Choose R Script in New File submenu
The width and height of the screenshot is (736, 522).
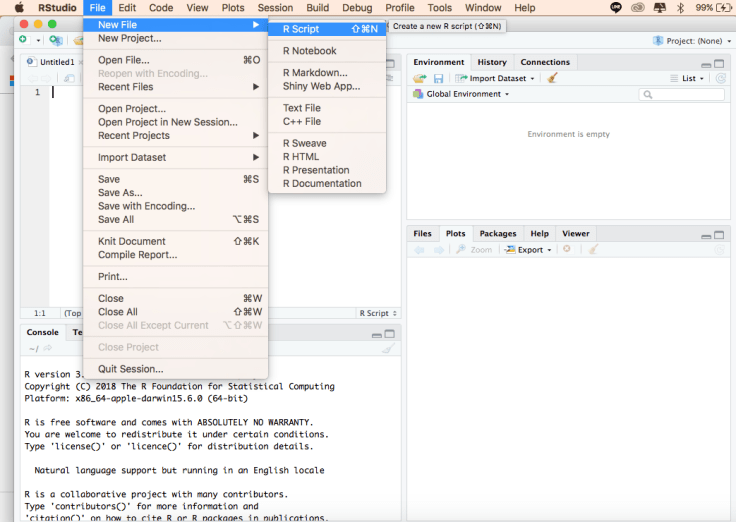coord(327,29)
